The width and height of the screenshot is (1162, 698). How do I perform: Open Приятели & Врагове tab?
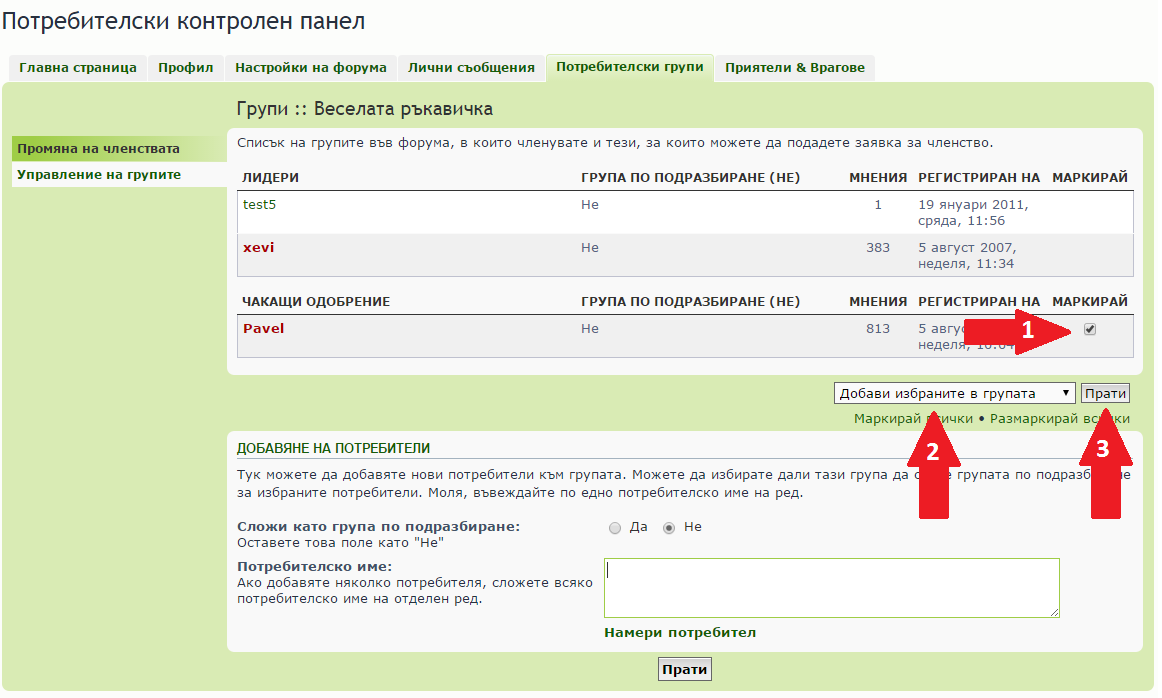click(795, 68)
